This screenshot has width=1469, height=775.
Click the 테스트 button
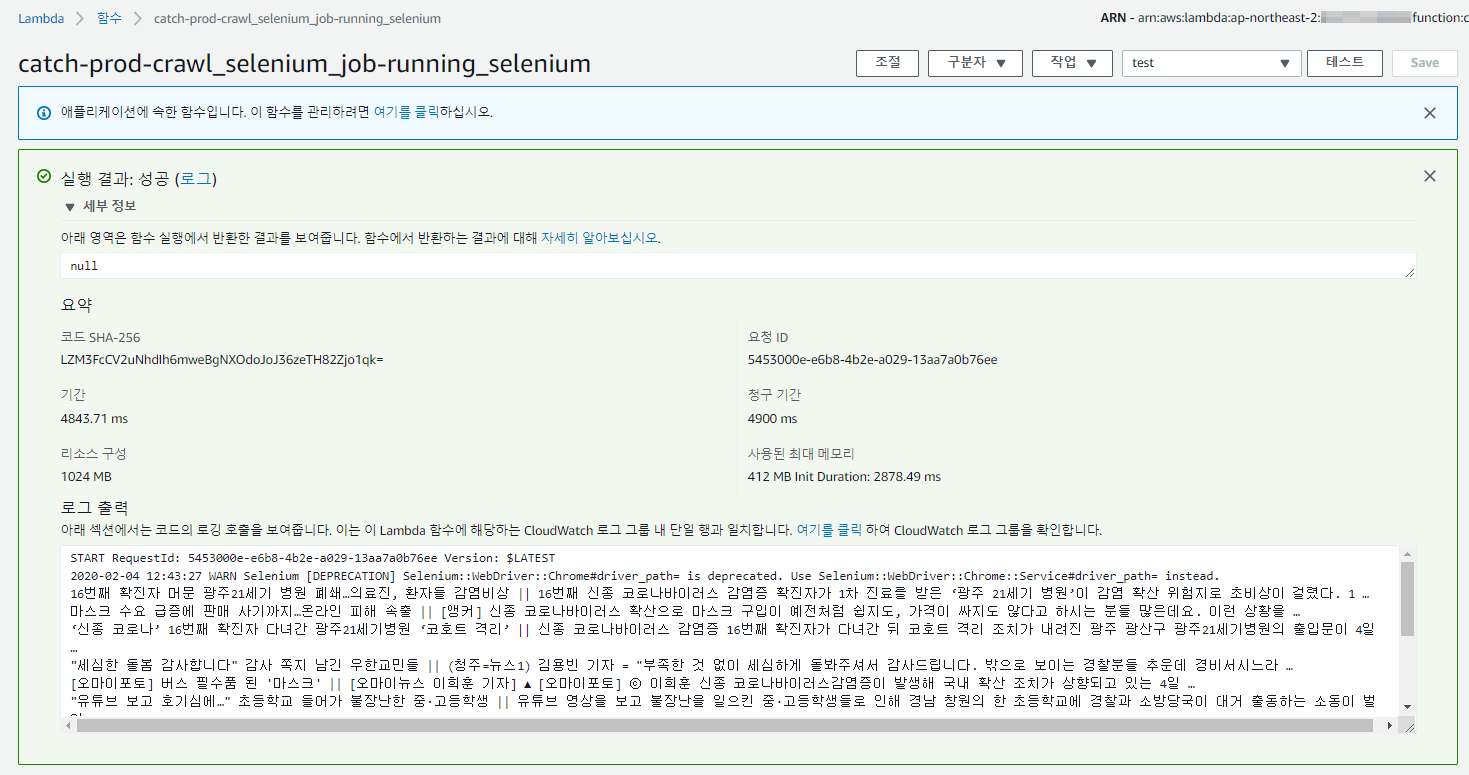1344,63
